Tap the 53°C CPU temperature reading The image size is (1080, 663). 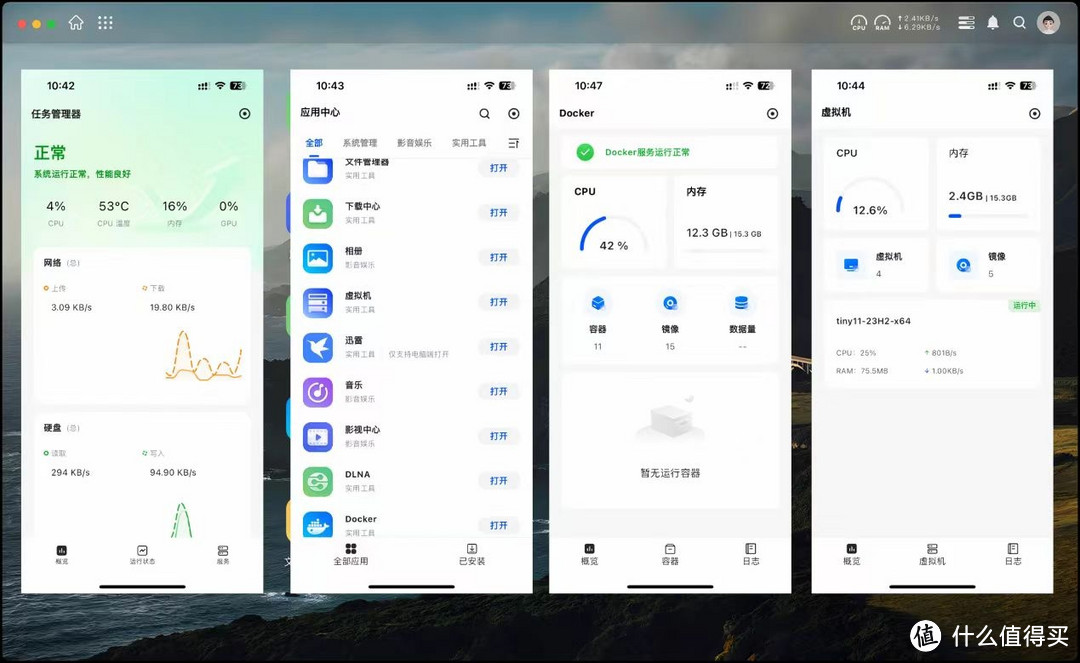(114, 206)
